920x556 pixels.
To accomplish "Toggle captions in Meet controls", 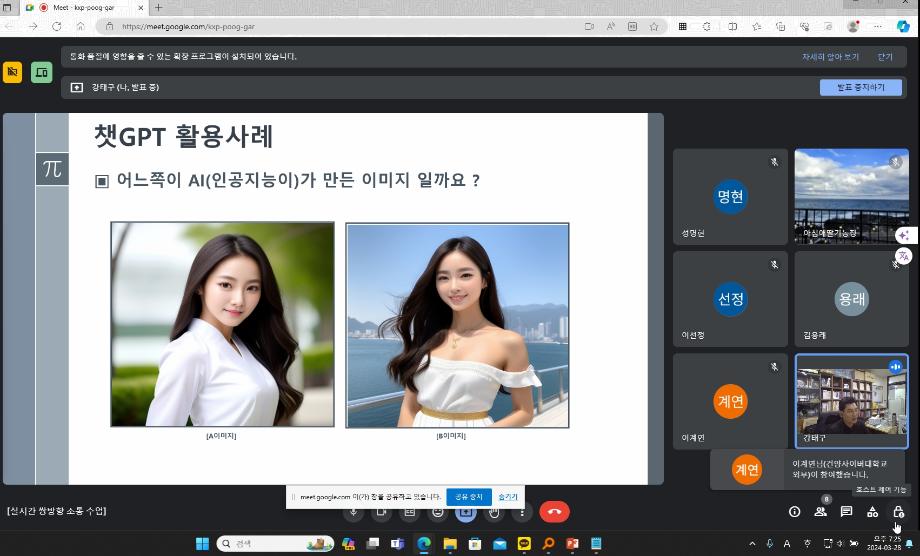I will pos(410,512).
